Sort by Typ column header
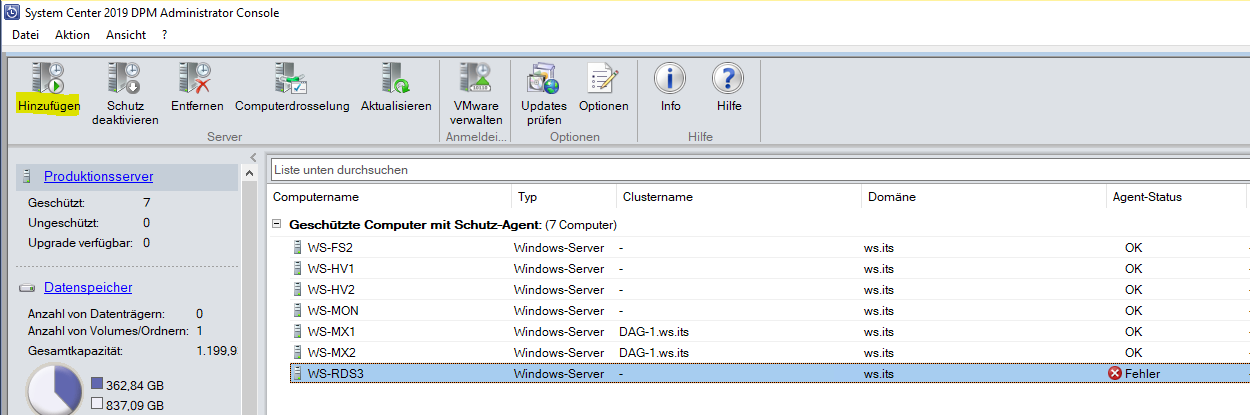This screenshot has height=415, width=1250. pyautogui.click(x=527, y=197)
